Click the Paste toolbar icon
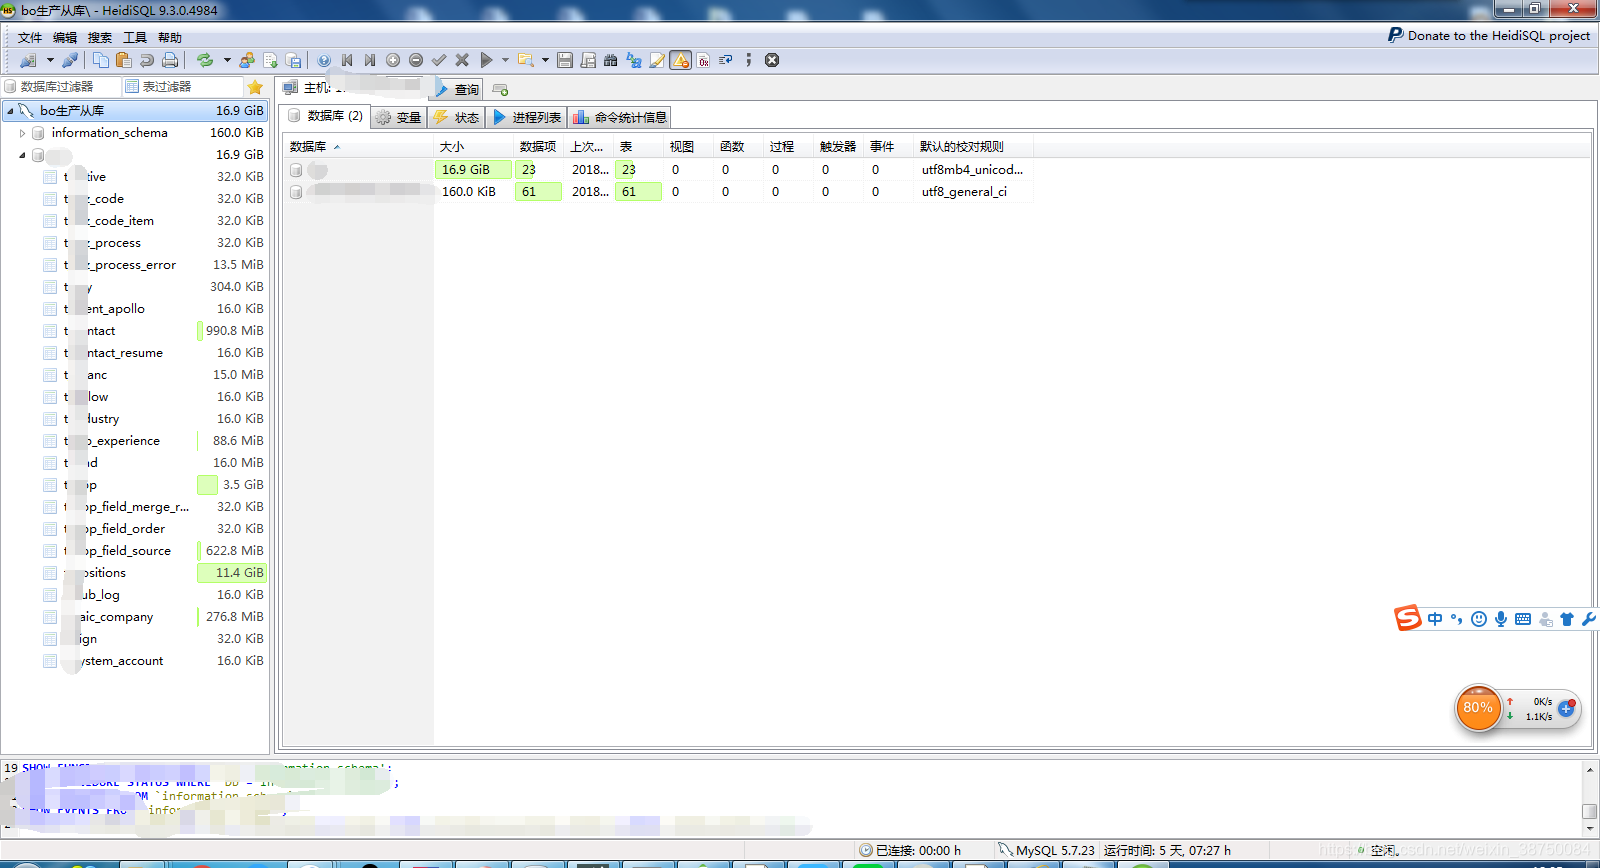 [123, 60]
